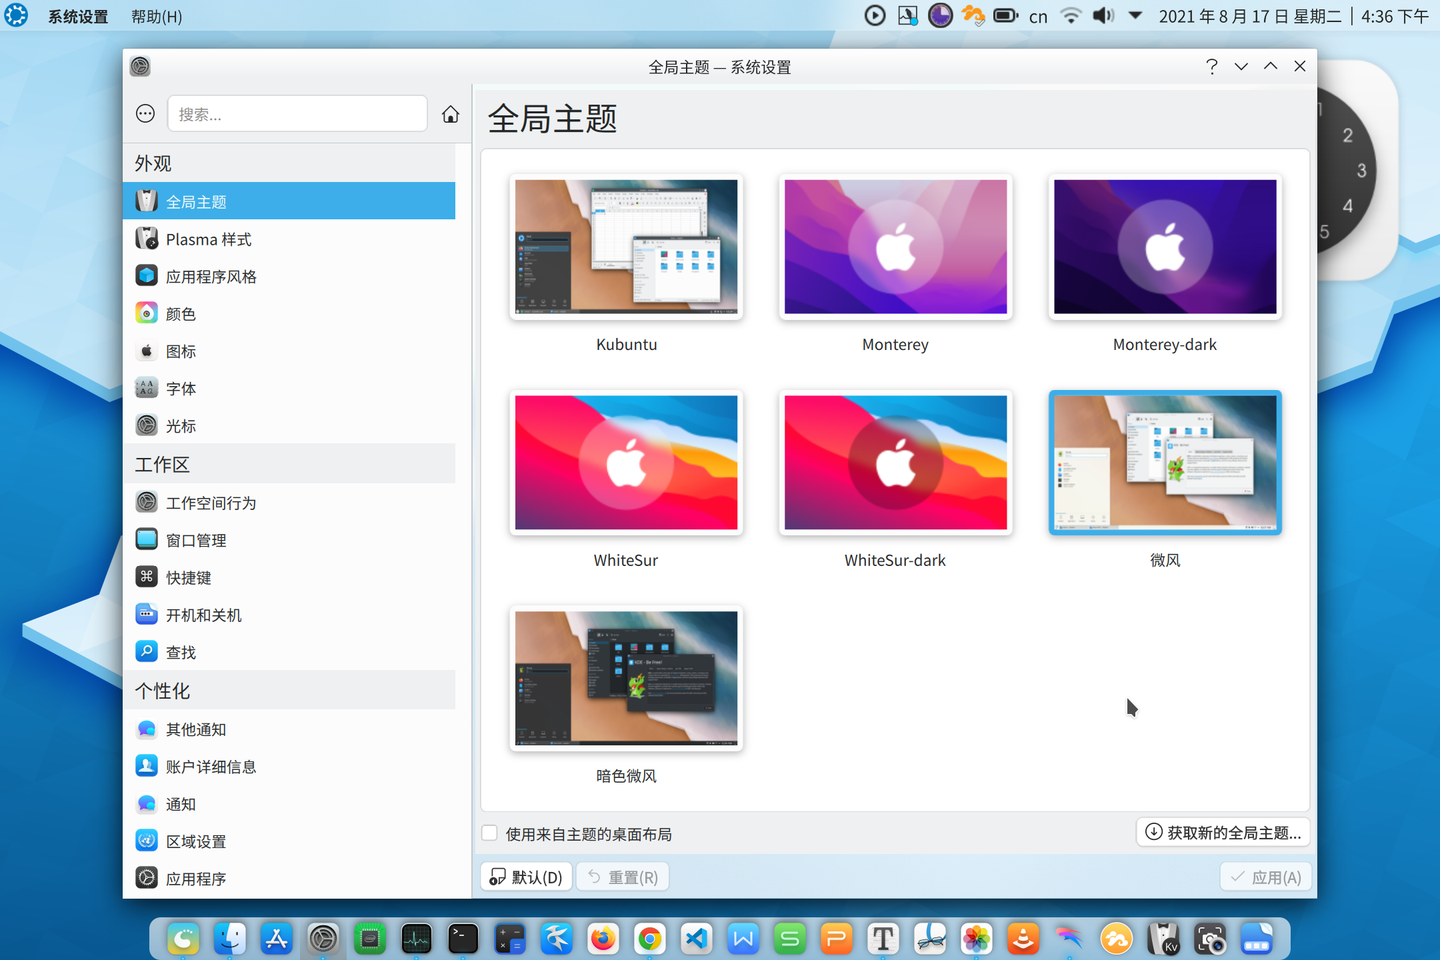Select the Monterey-dark theme thumbnail
The width and height of the screenshot is (1440, 960).
tap(1165, 247)
